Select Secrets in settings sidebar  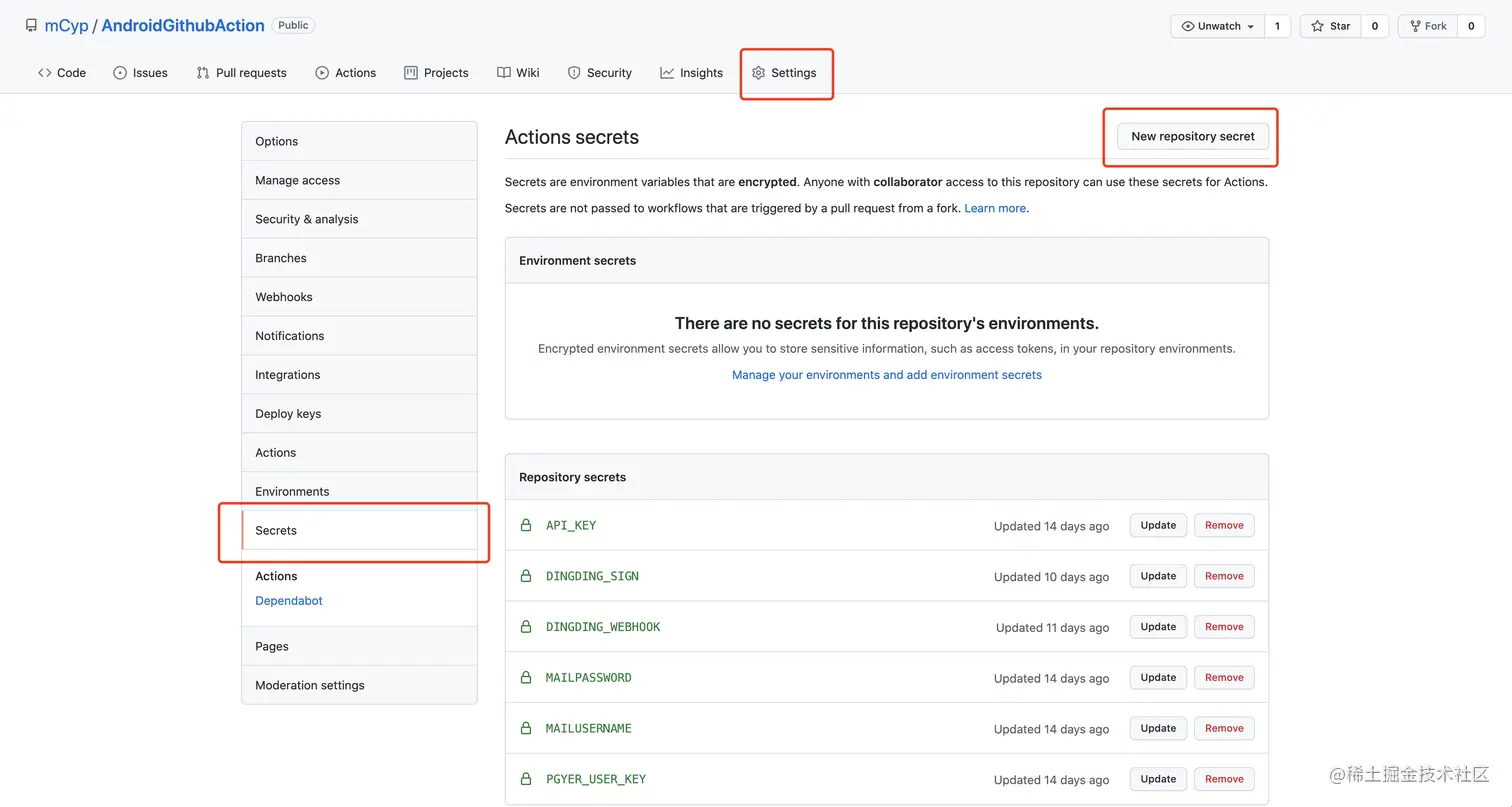point(359,530)
